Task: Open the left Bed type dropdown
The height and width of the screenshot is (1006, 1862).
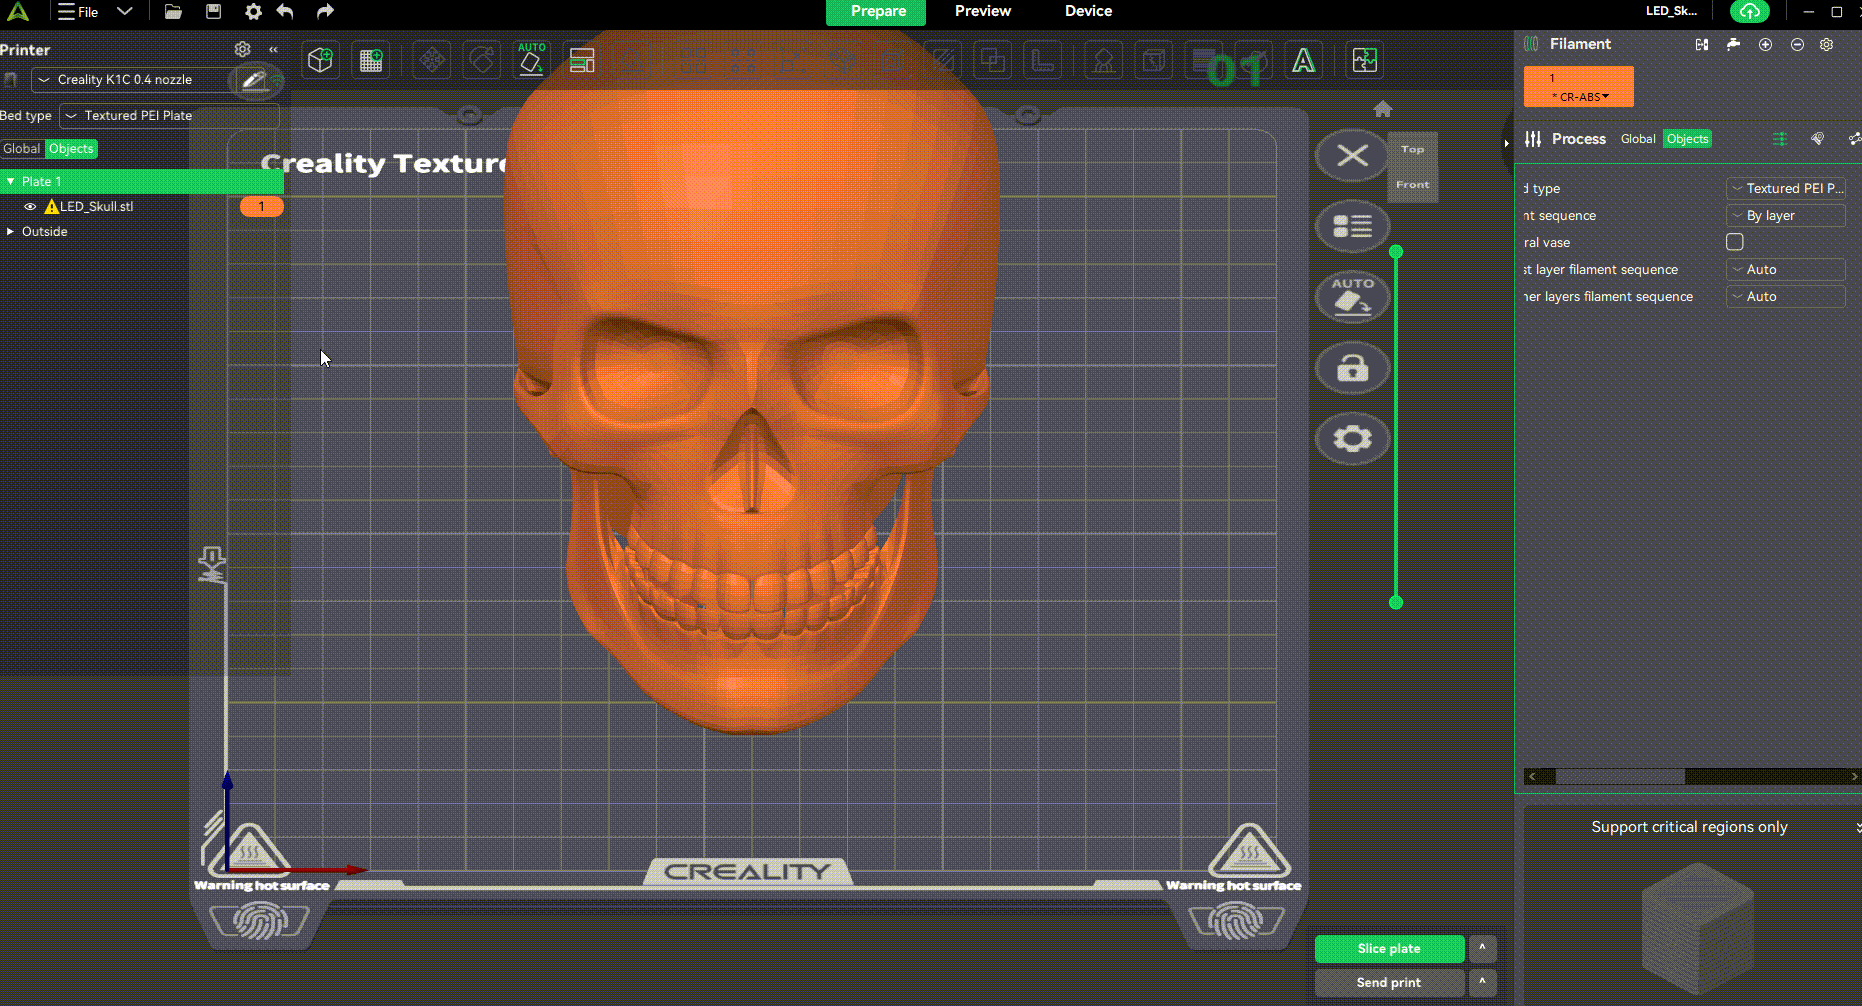Action: (168, 116)
